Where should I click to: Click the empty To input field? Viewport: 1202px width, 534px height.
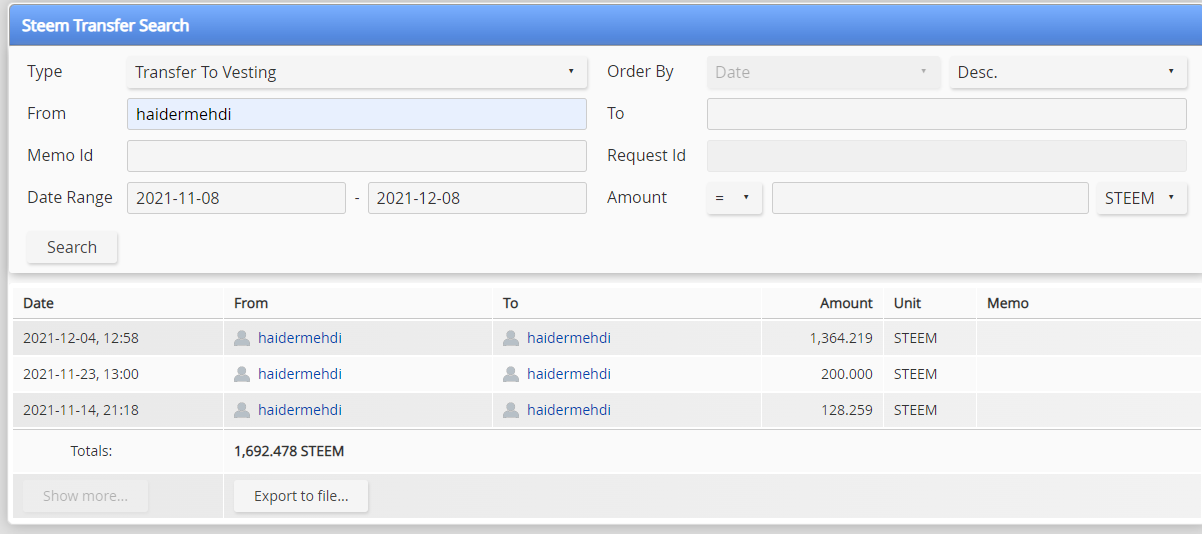(947, 114)
